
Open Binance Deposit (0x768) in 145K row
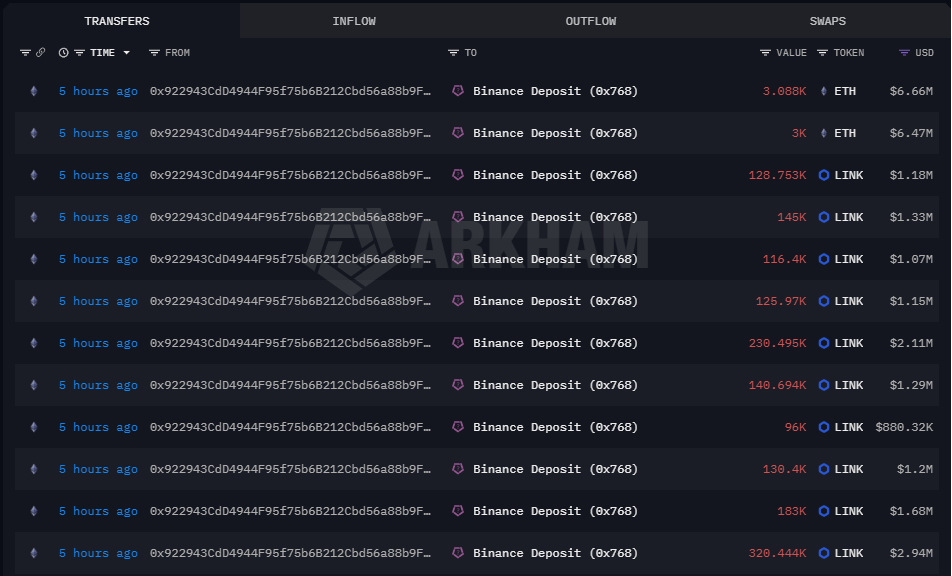556,217
